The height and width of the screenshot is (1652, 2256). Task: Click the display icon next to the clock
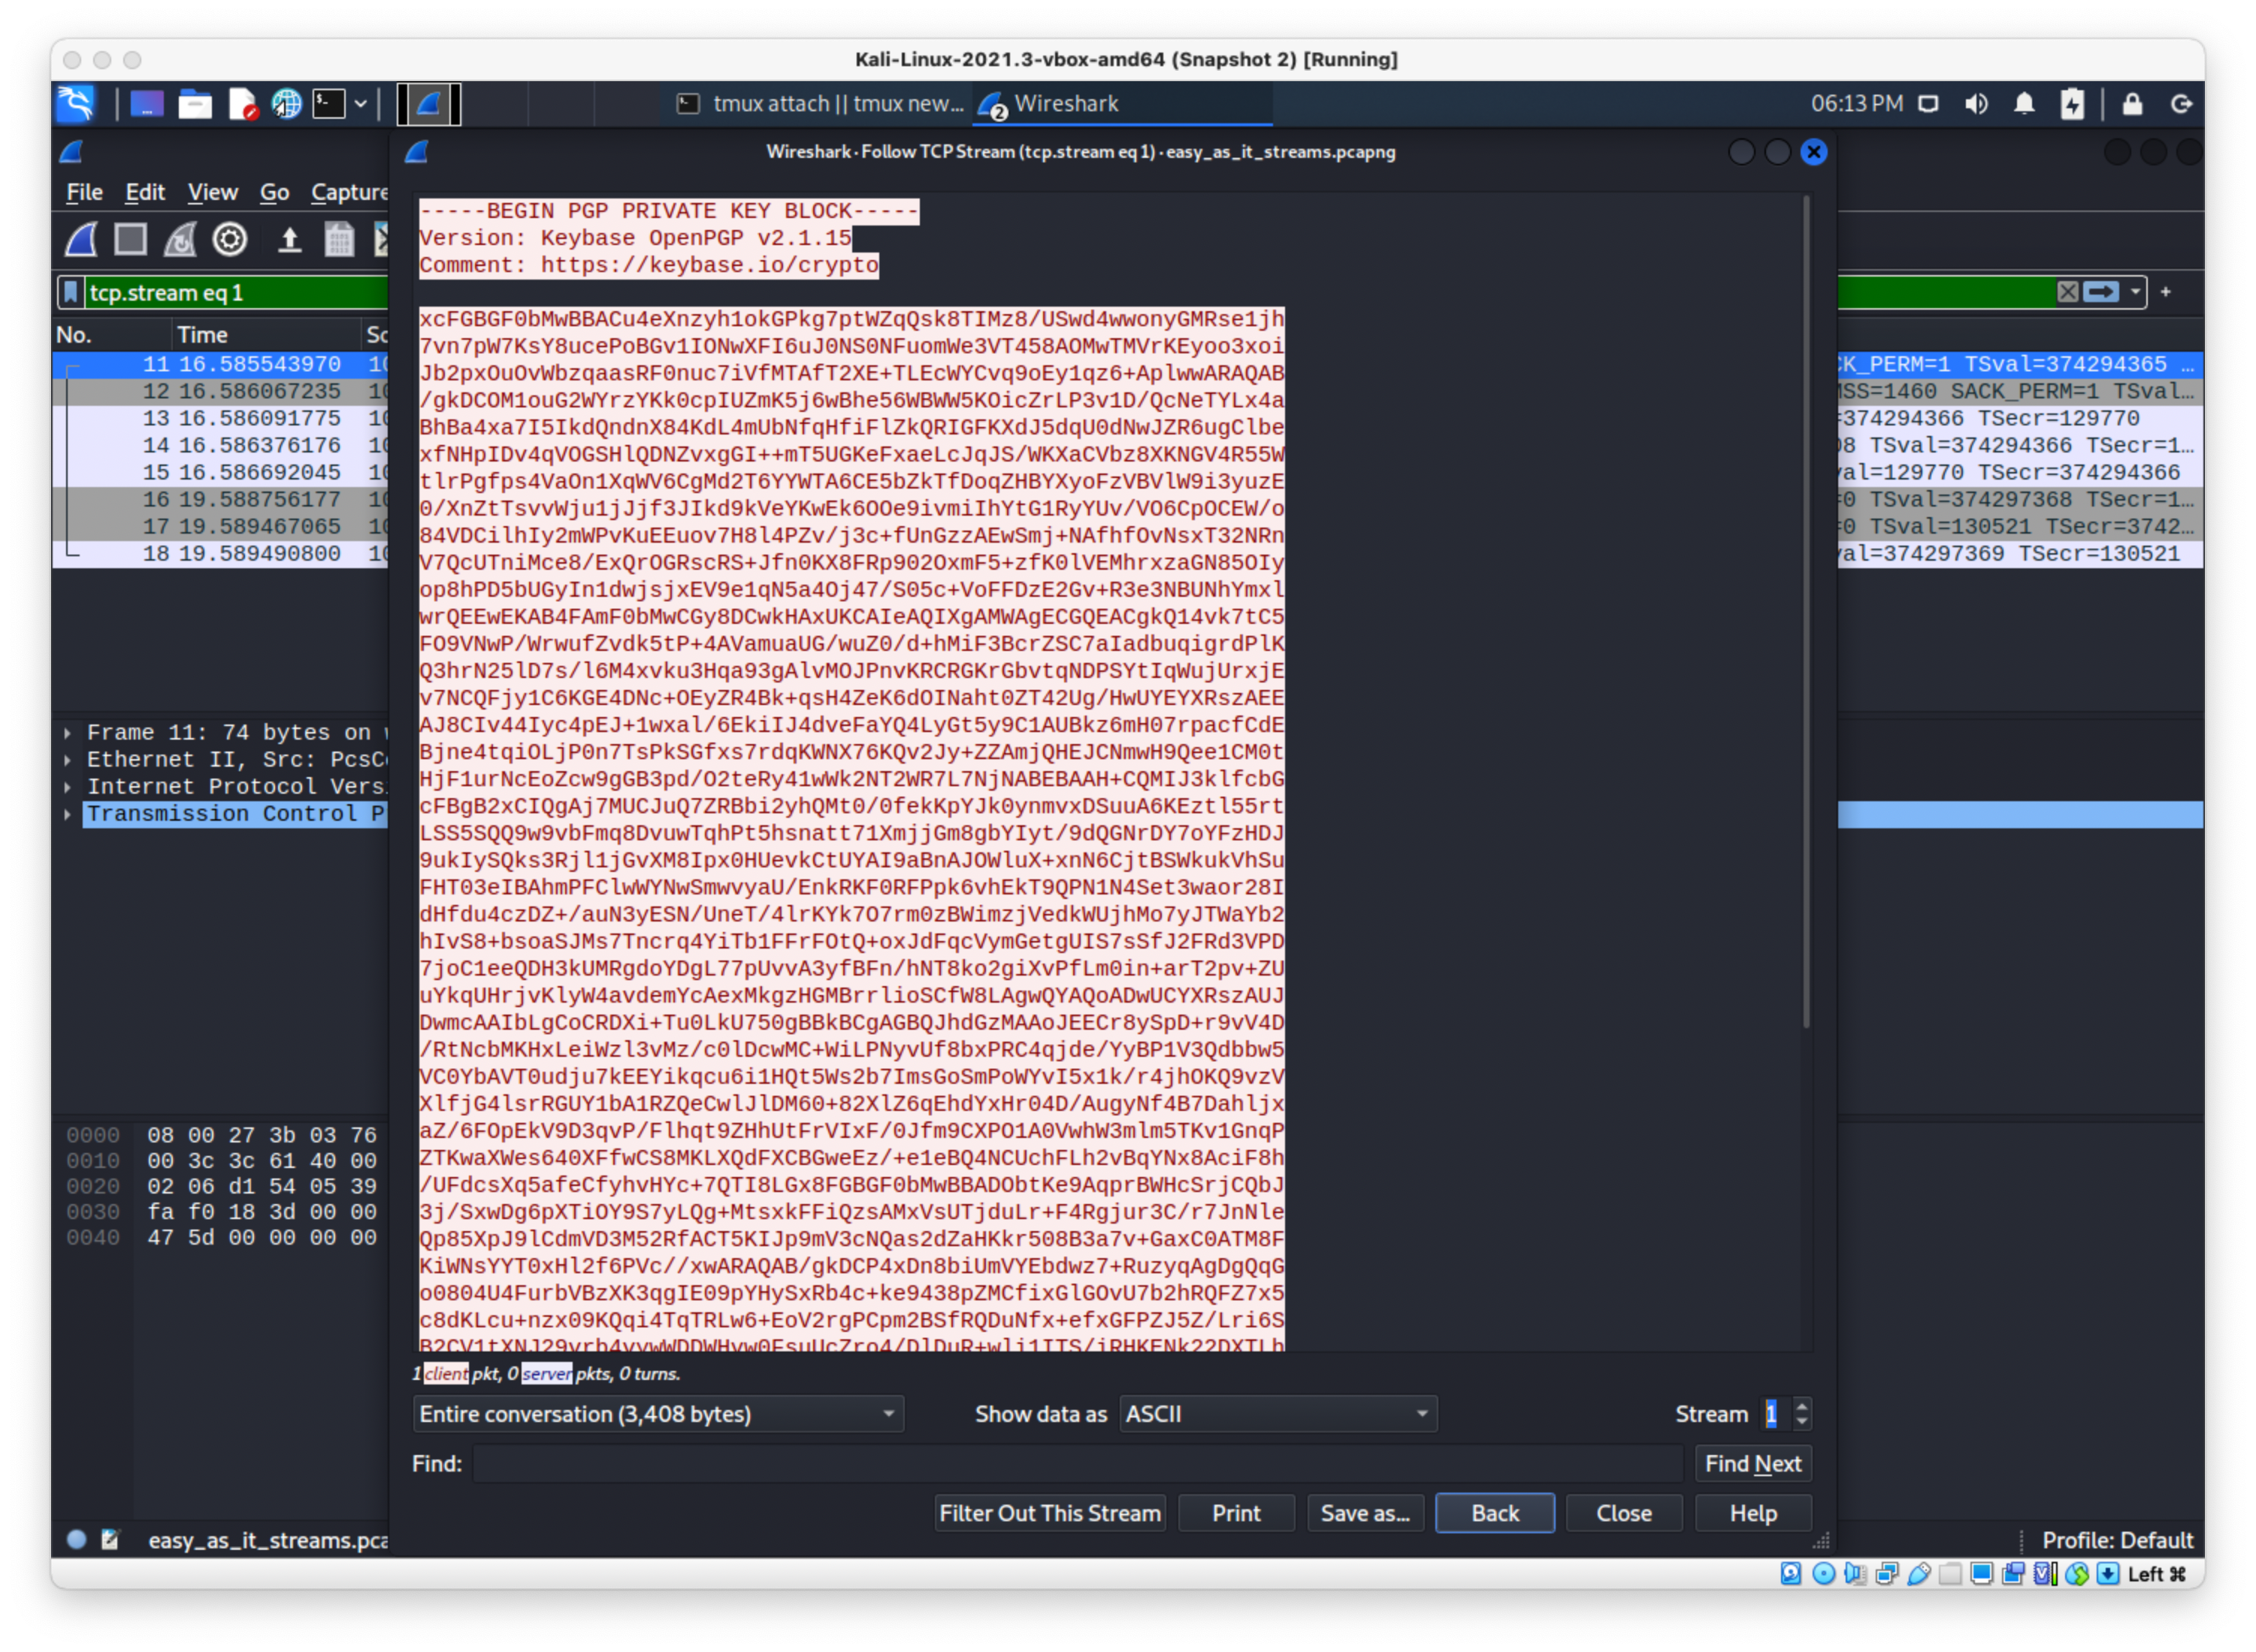1928,104
